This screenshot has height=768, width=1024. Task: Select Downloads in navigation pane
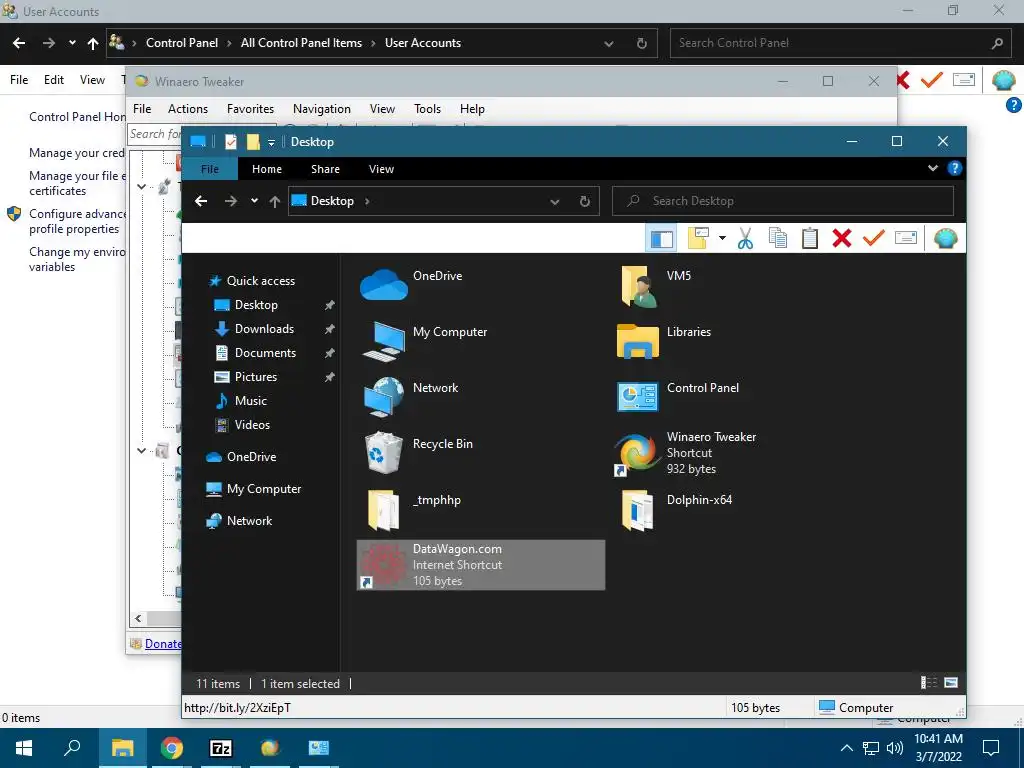click(264, 328)
